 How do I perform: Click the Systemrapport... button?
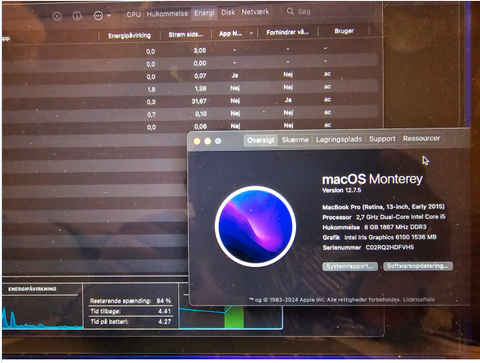[x=350, y=266]
